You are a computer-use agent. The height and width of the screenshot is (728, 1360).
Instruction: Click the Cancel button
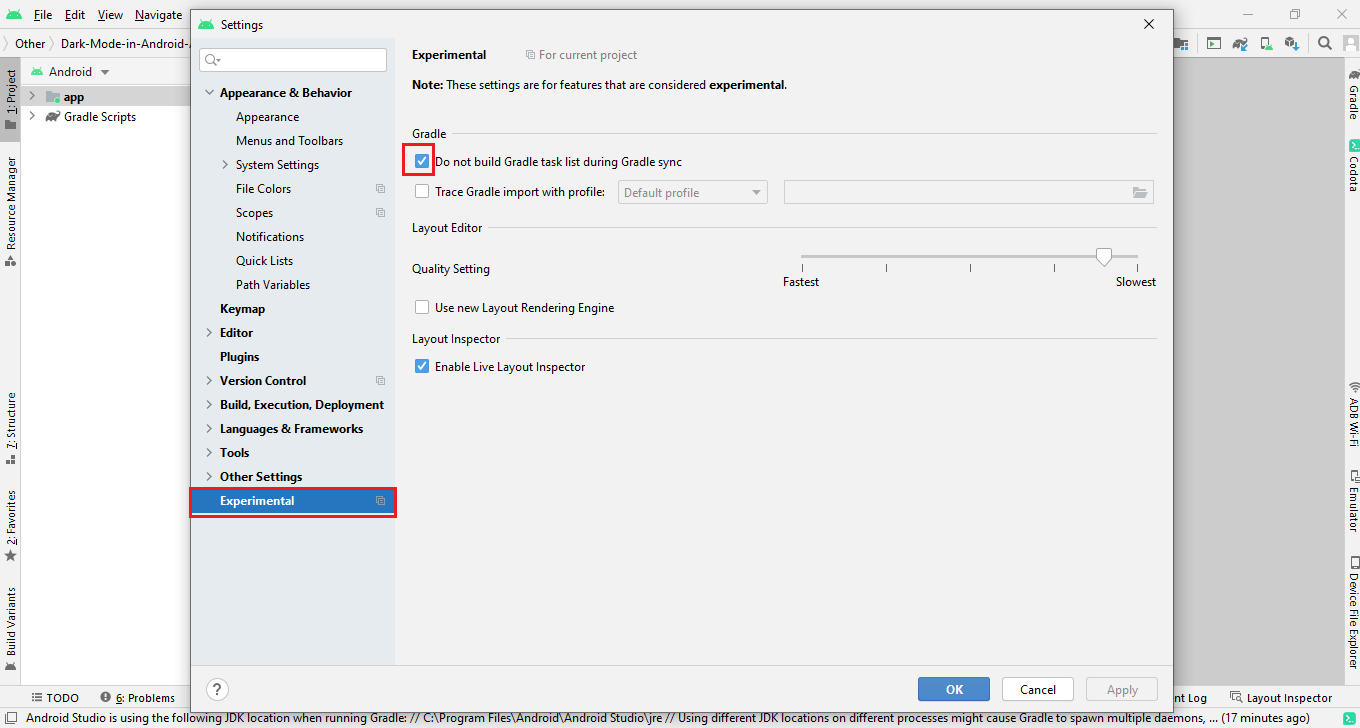click(1037, 689)
